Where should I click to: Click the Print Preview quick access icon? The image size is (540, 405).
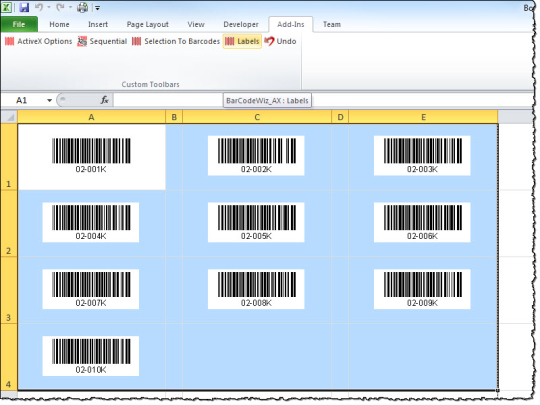tap(82, 7)
